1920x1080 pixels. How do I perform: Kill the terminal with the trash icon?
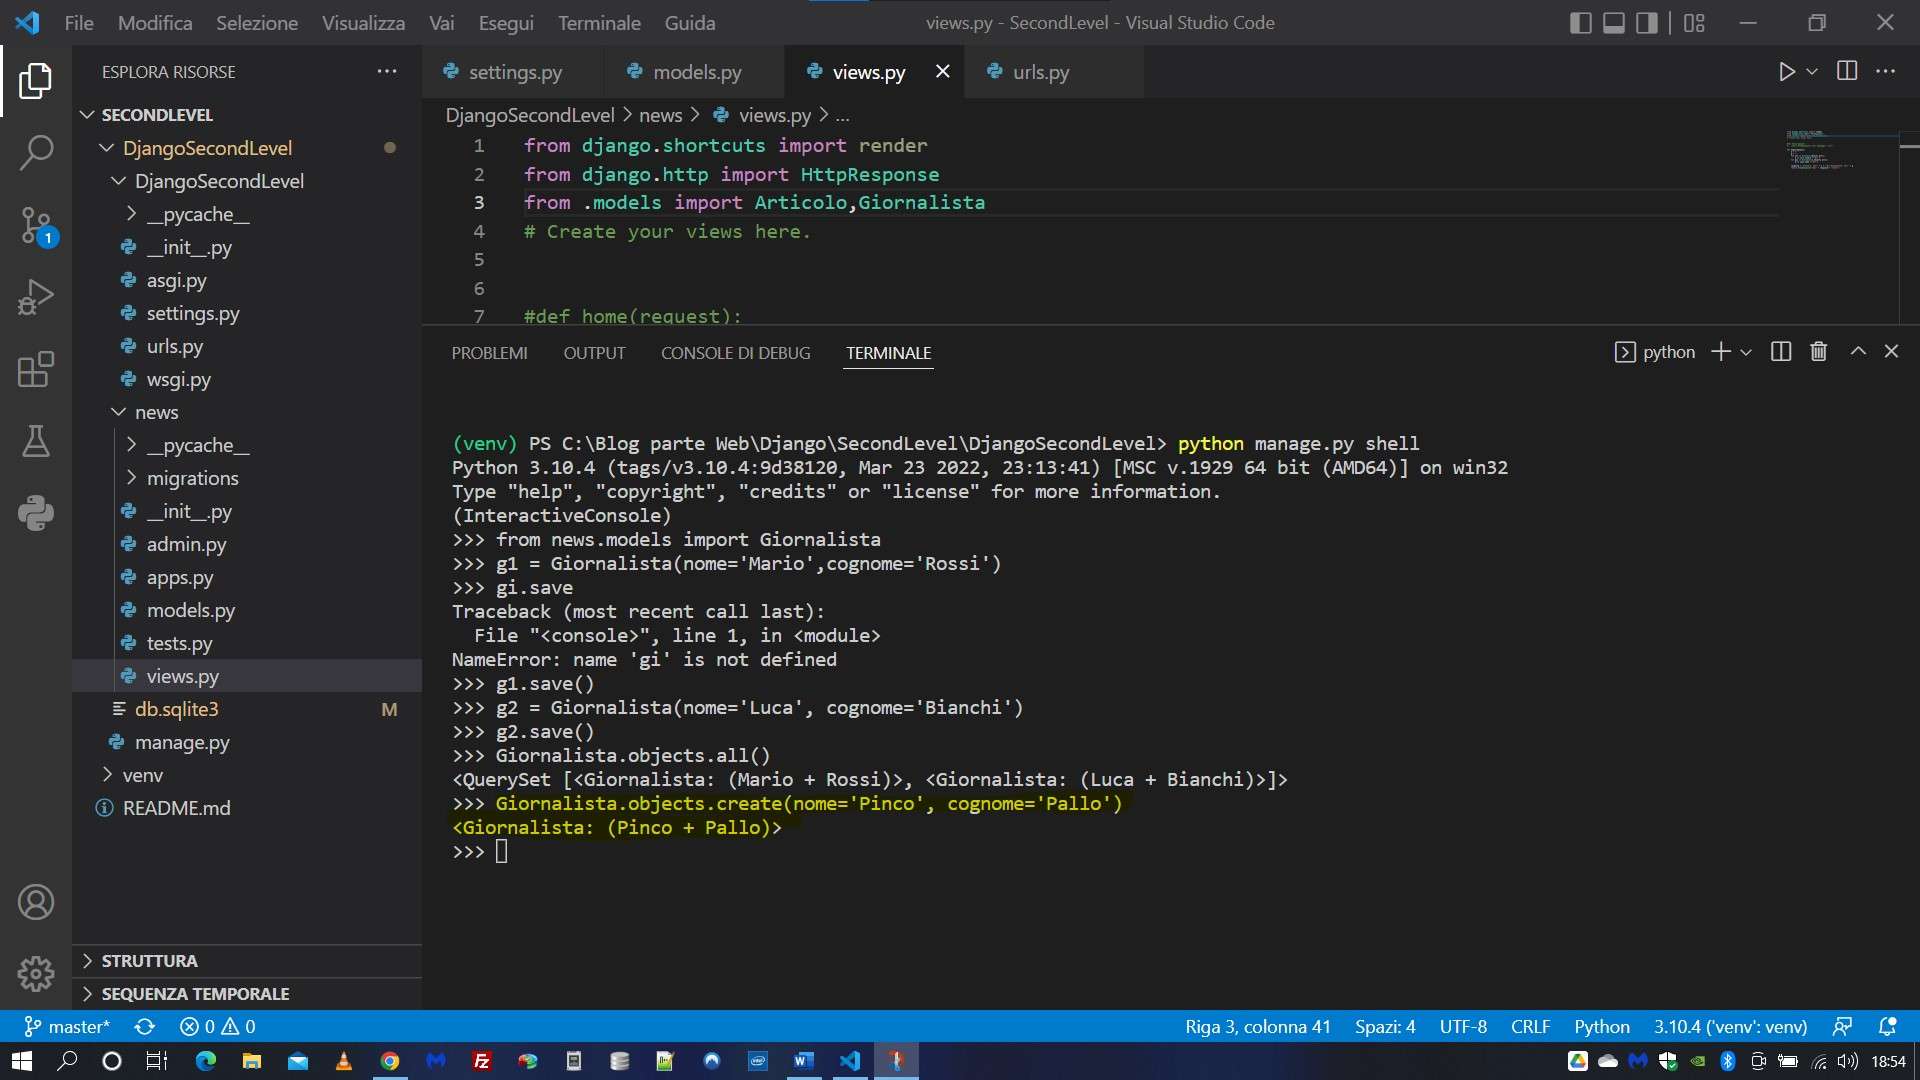(1819, 352)
